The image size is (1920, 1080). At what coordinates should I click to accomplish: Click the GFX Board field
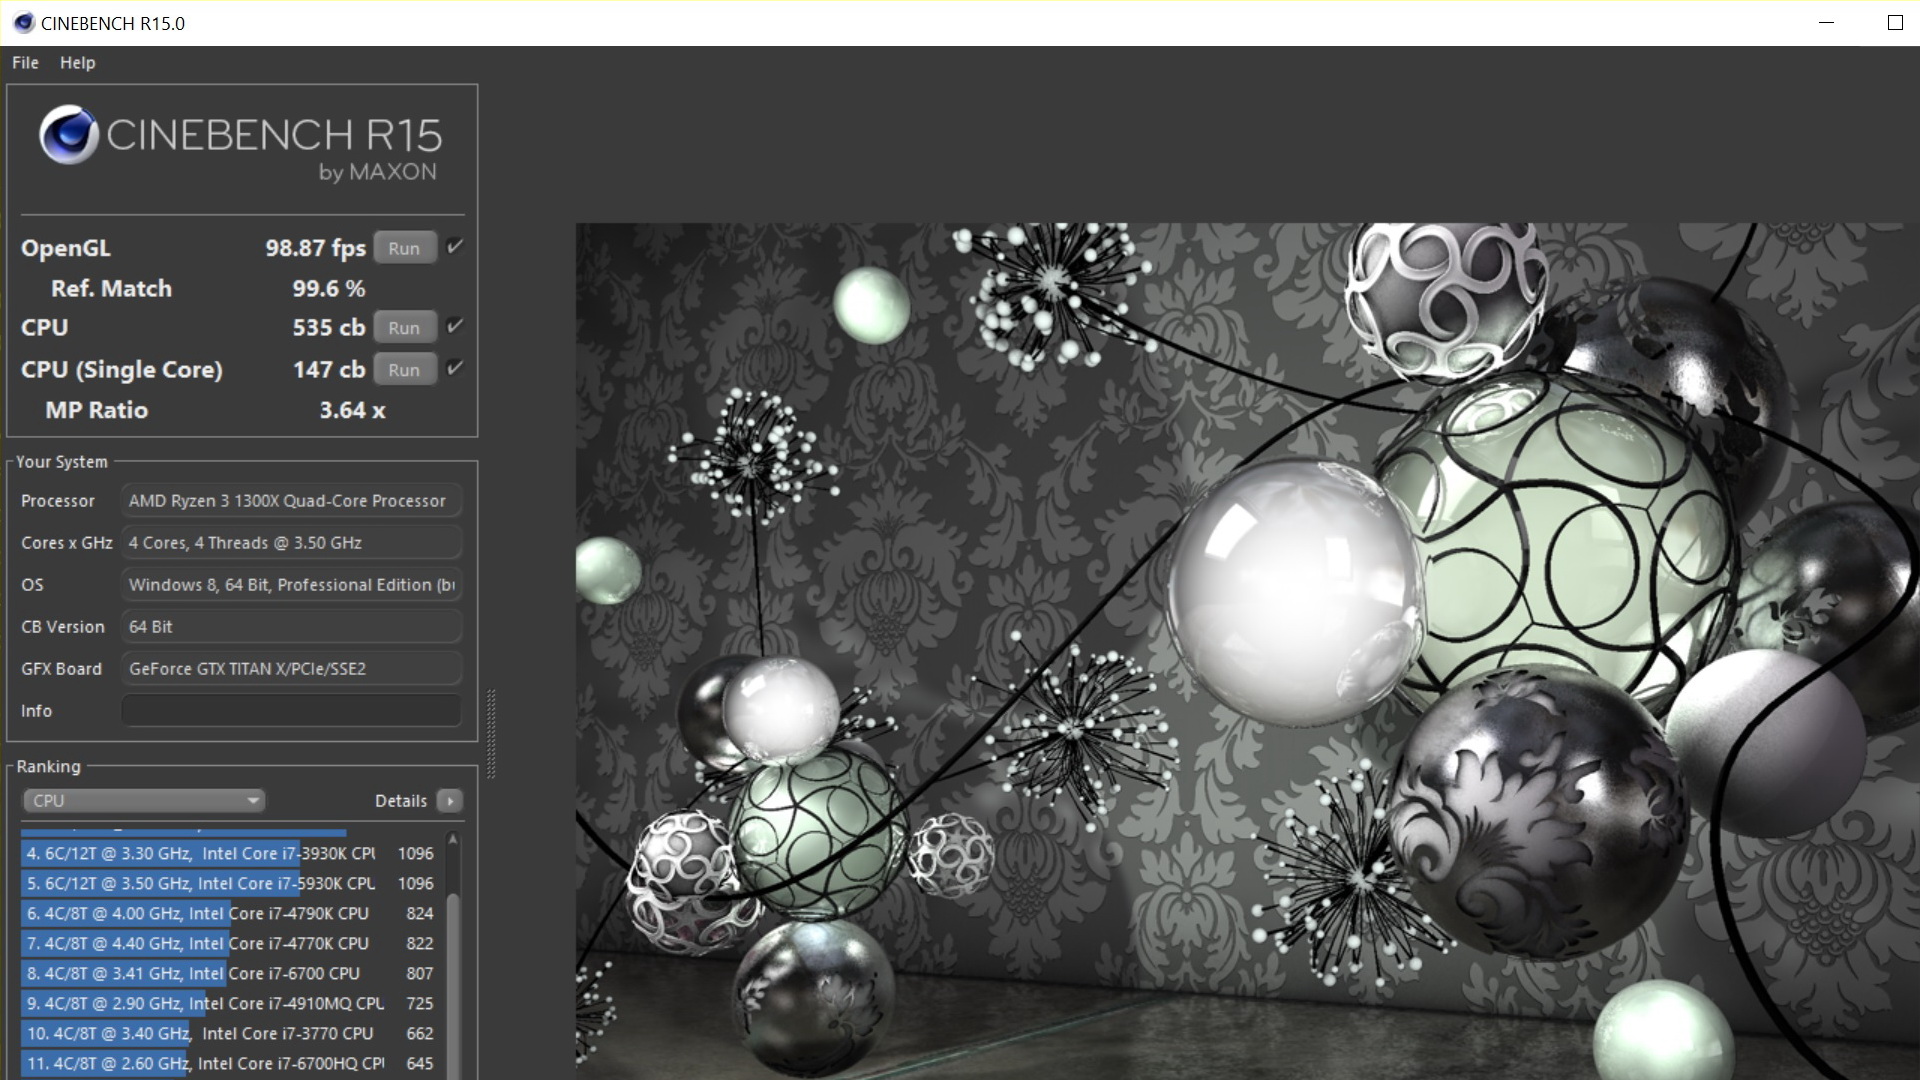pos(291,668)
